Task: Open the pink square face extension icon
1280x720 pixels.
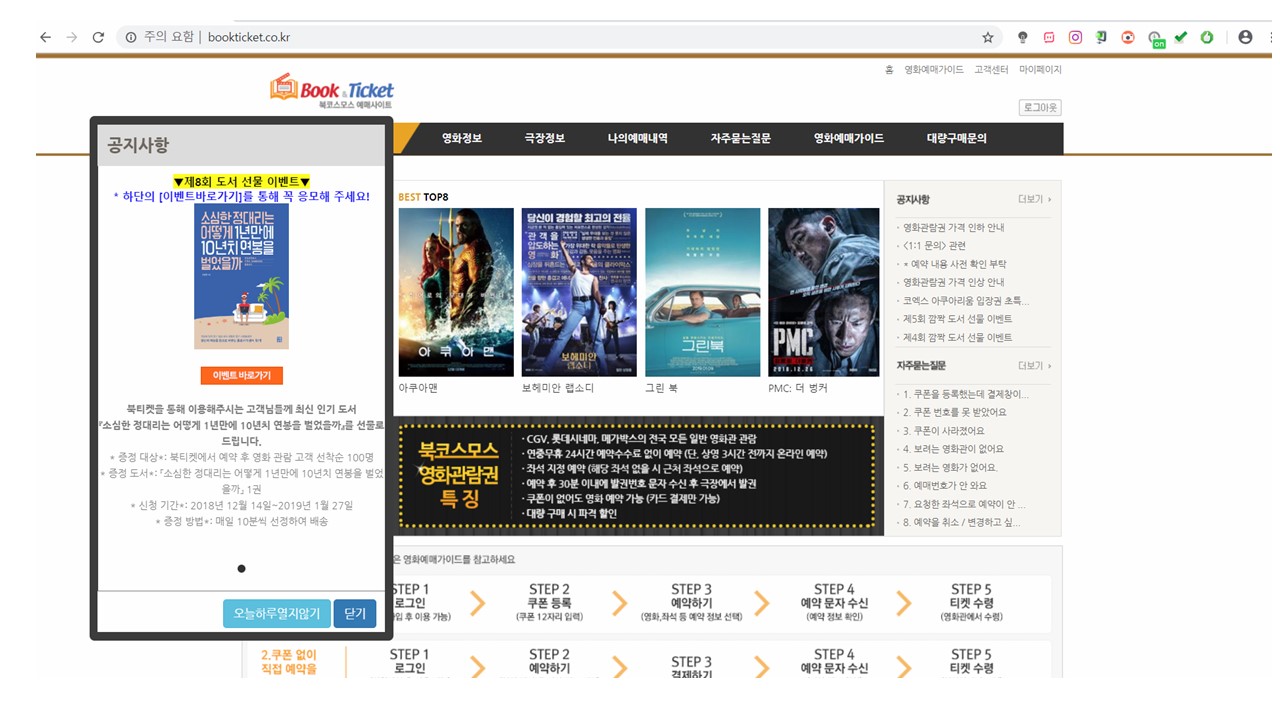Action: pyautogui.click(x=1049, y=37)
